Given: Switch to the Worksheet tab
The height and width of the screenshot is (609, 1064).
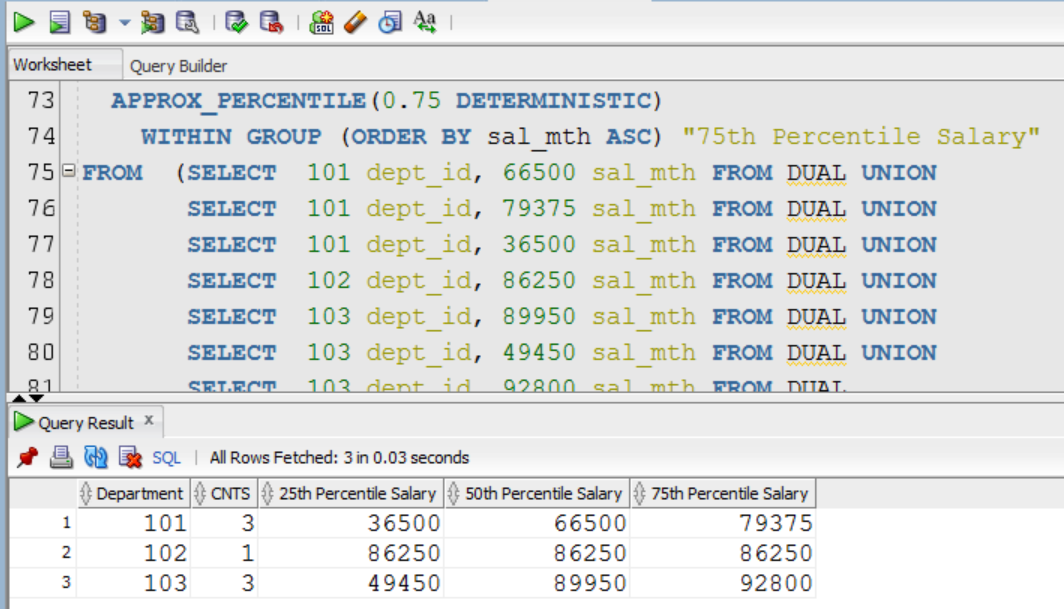Looking at the screenshot, I should [52, 65].
